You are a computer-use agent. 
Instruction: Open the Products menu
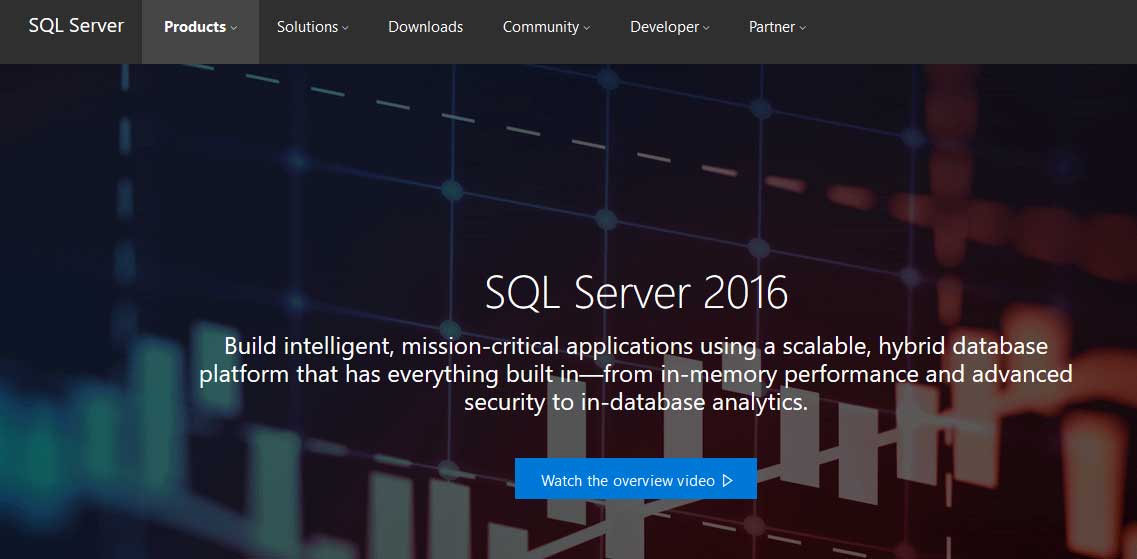194,27
